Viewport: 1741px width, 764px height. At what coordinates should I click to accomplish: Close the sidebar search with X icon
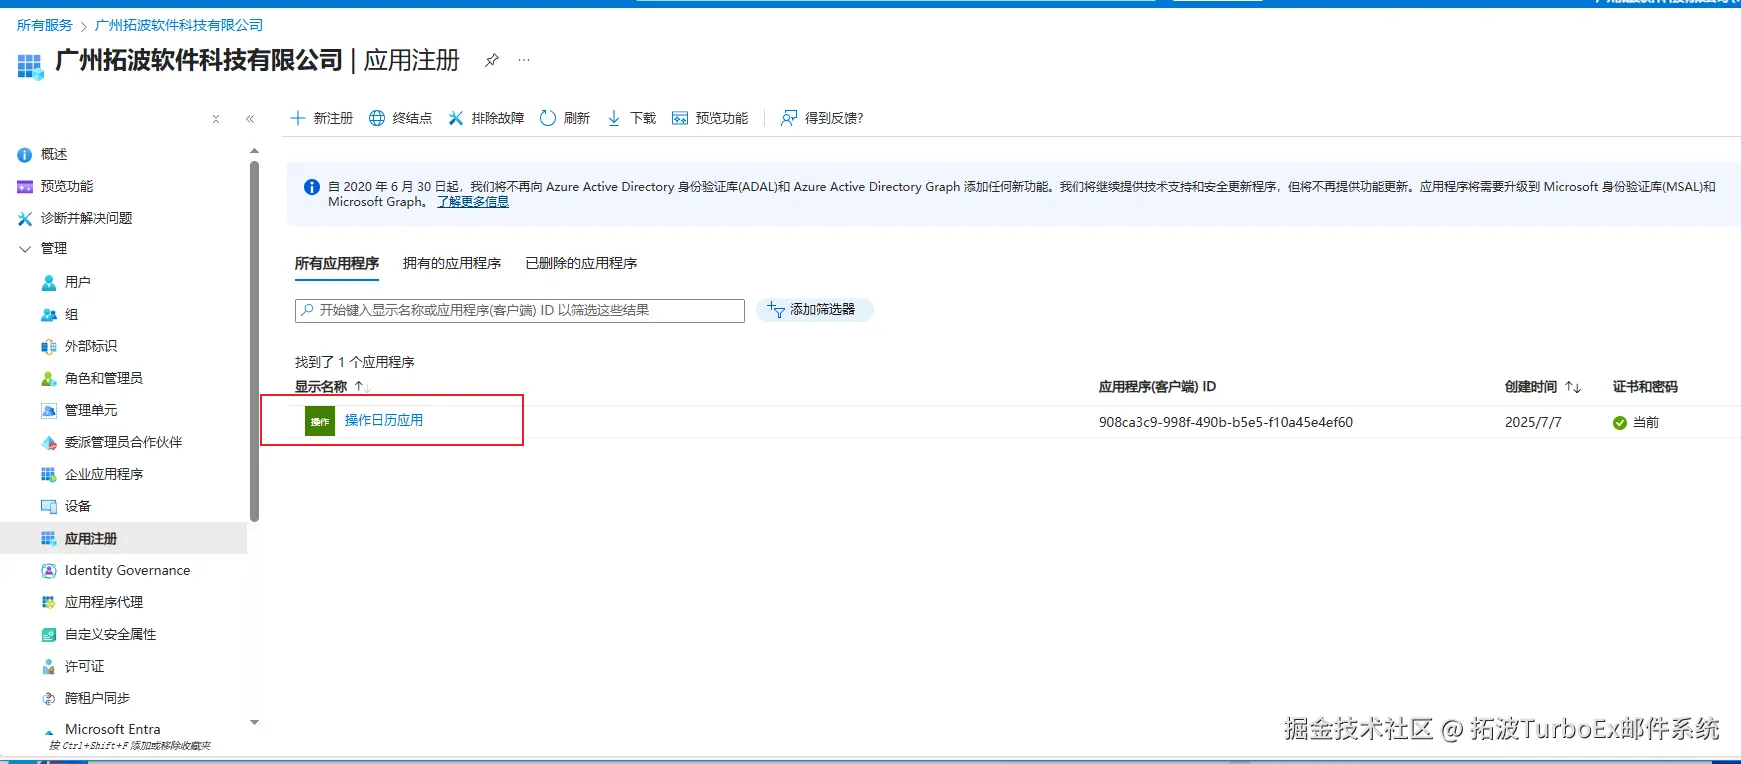[x=216, y=119]
